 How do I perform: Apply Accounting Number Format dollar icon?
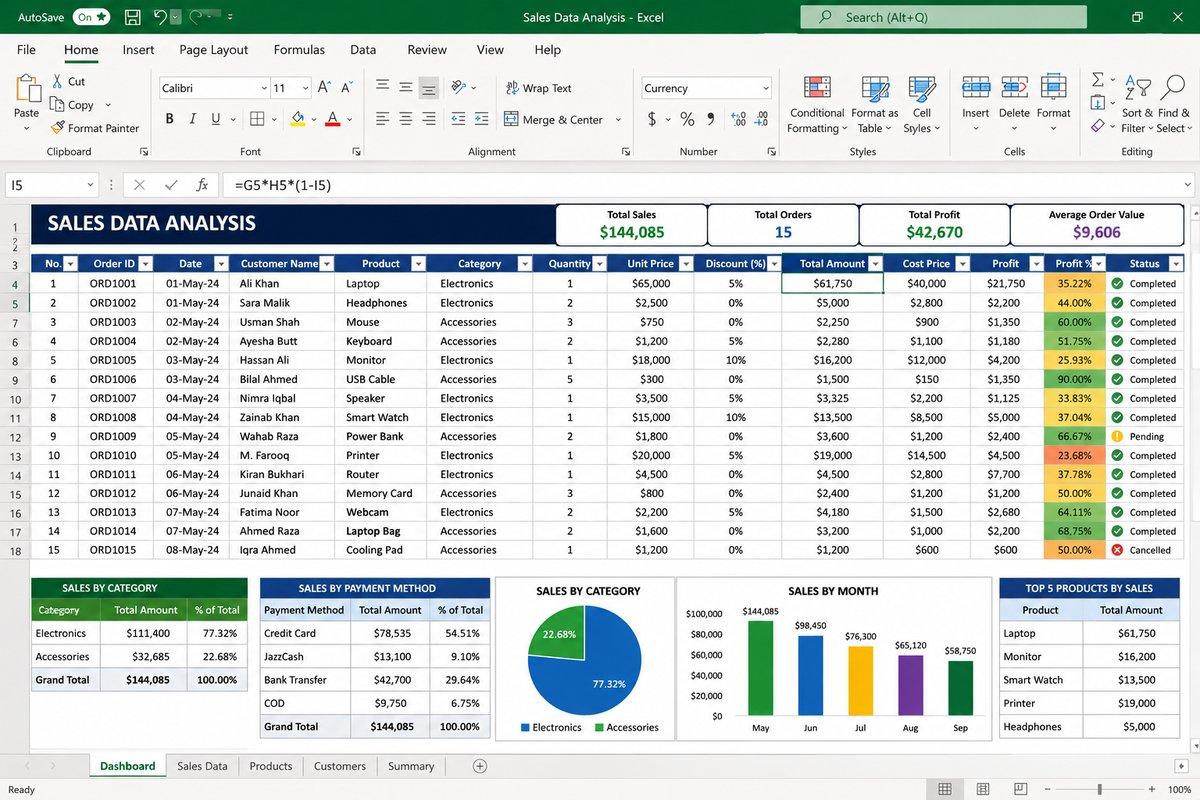652,119
